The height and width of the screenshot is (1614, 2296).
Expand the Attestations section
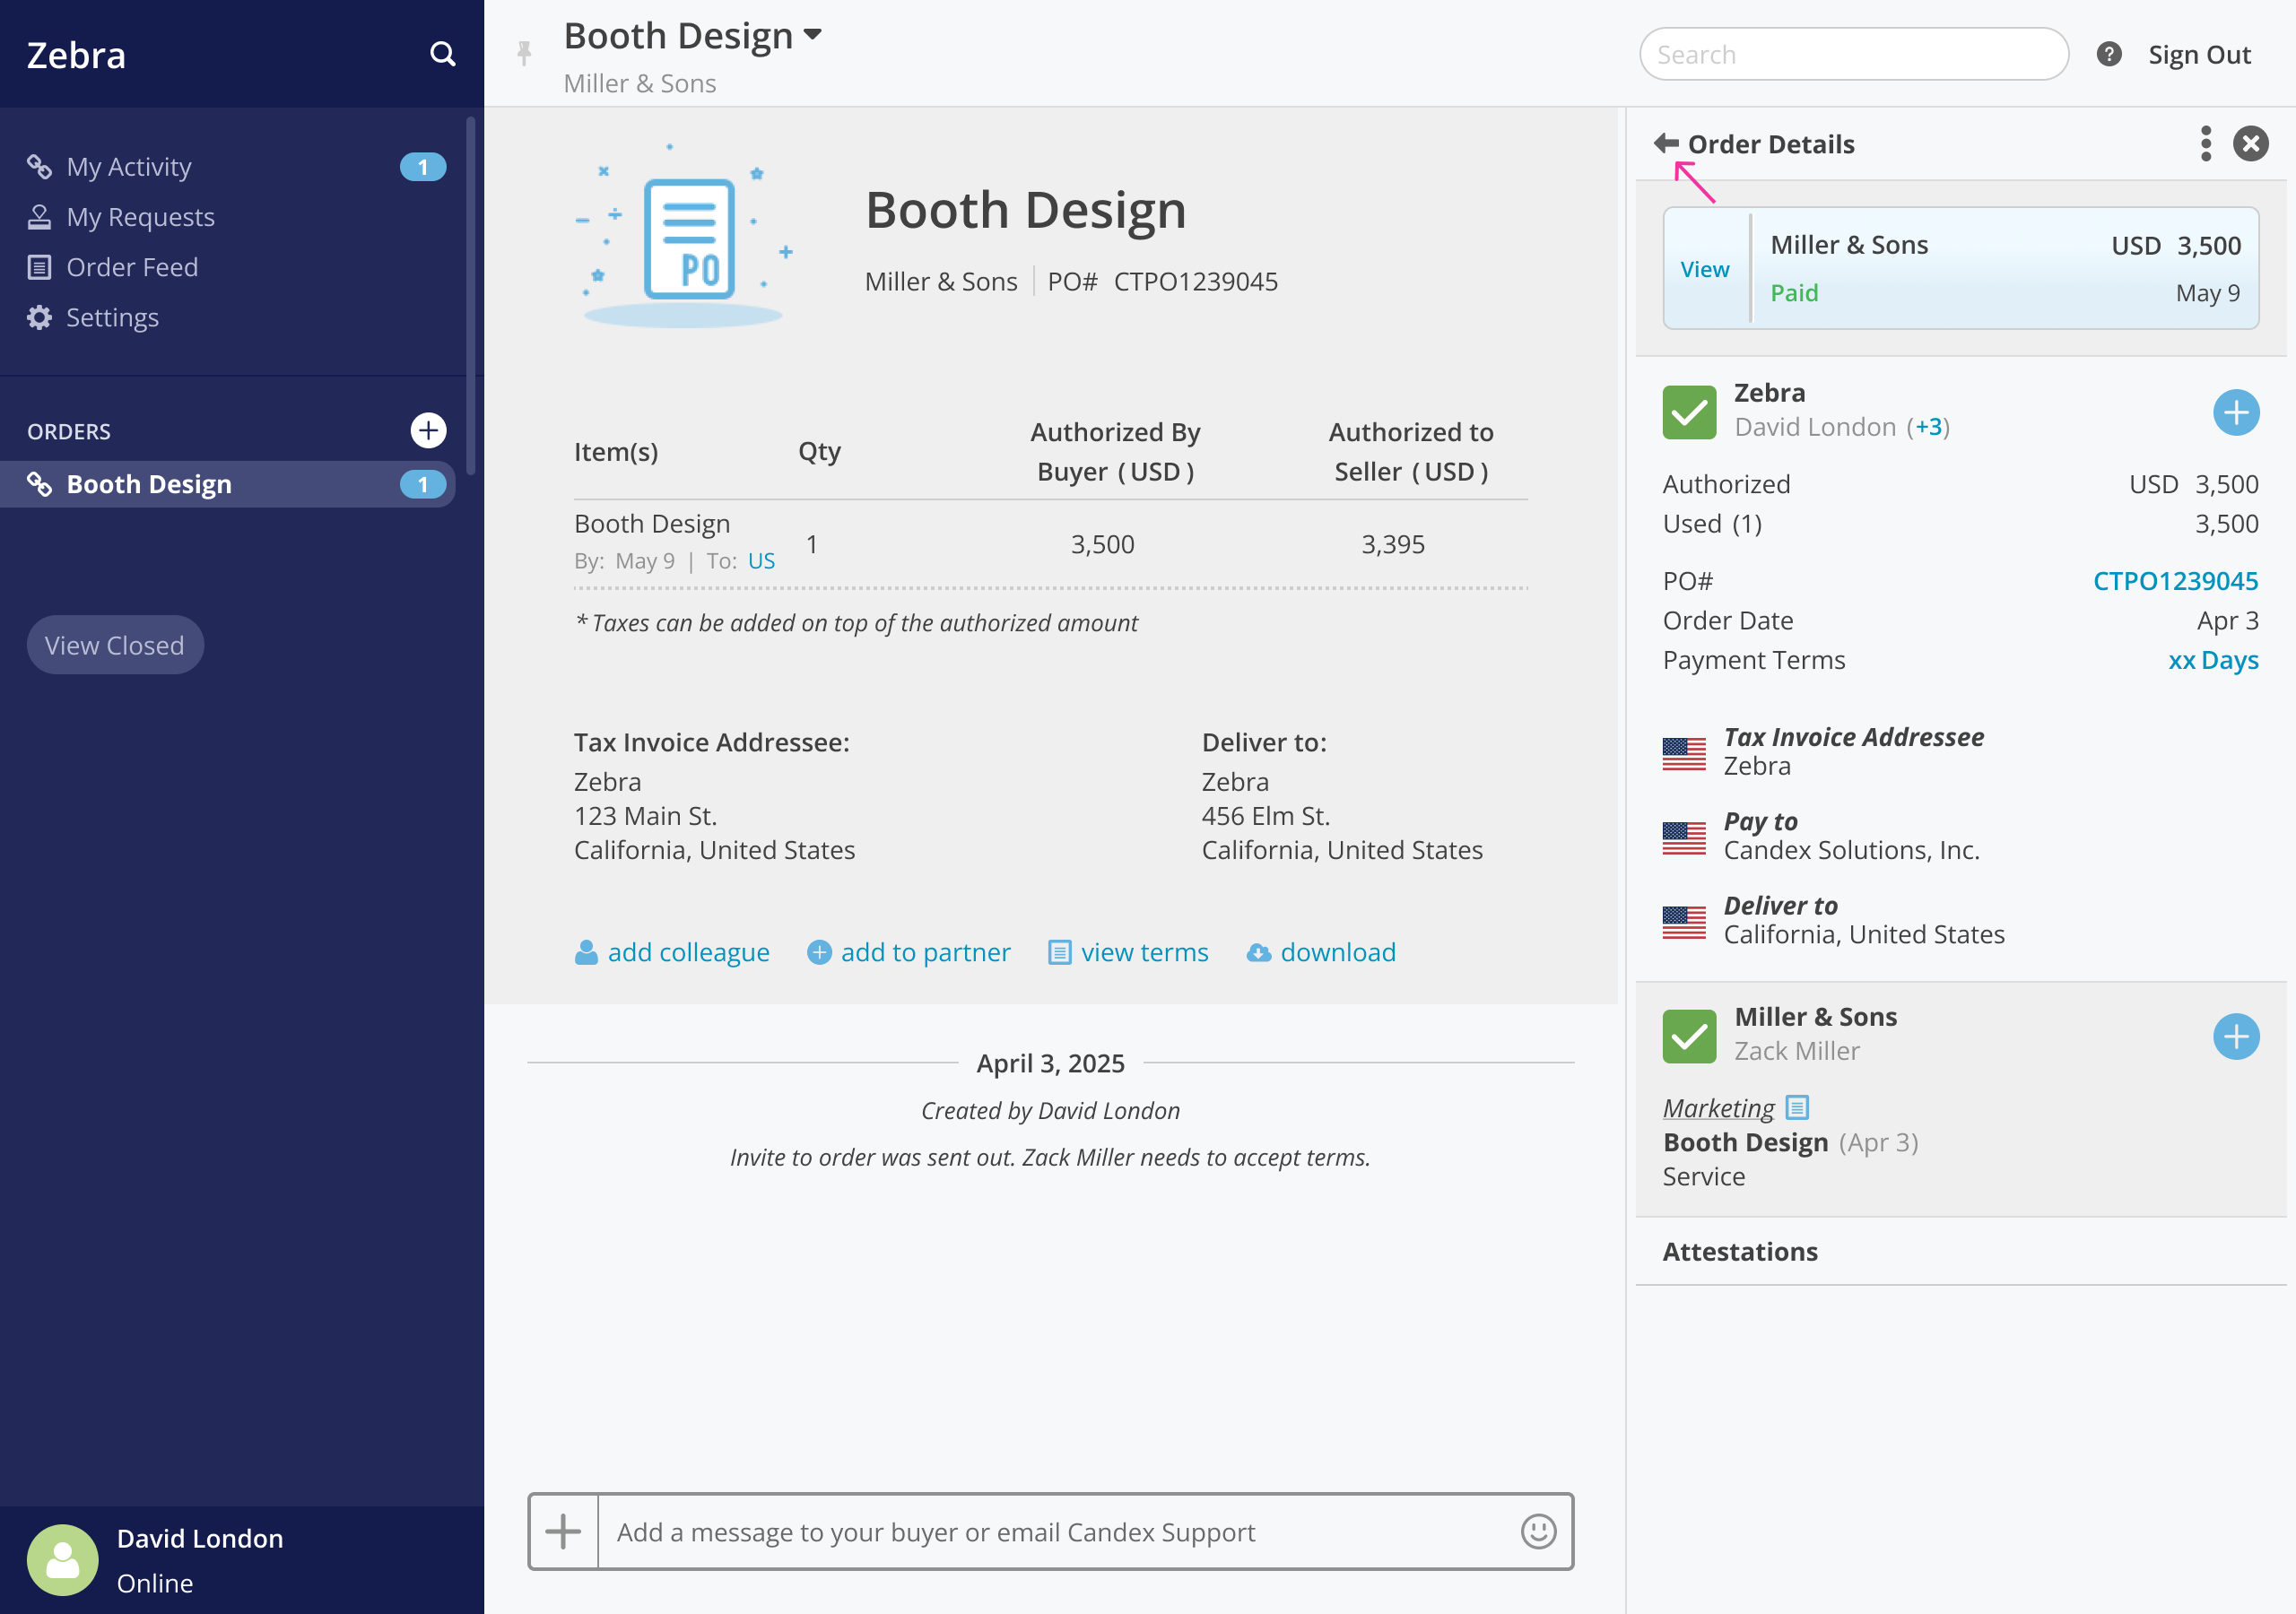[x=1739, y=1251]
